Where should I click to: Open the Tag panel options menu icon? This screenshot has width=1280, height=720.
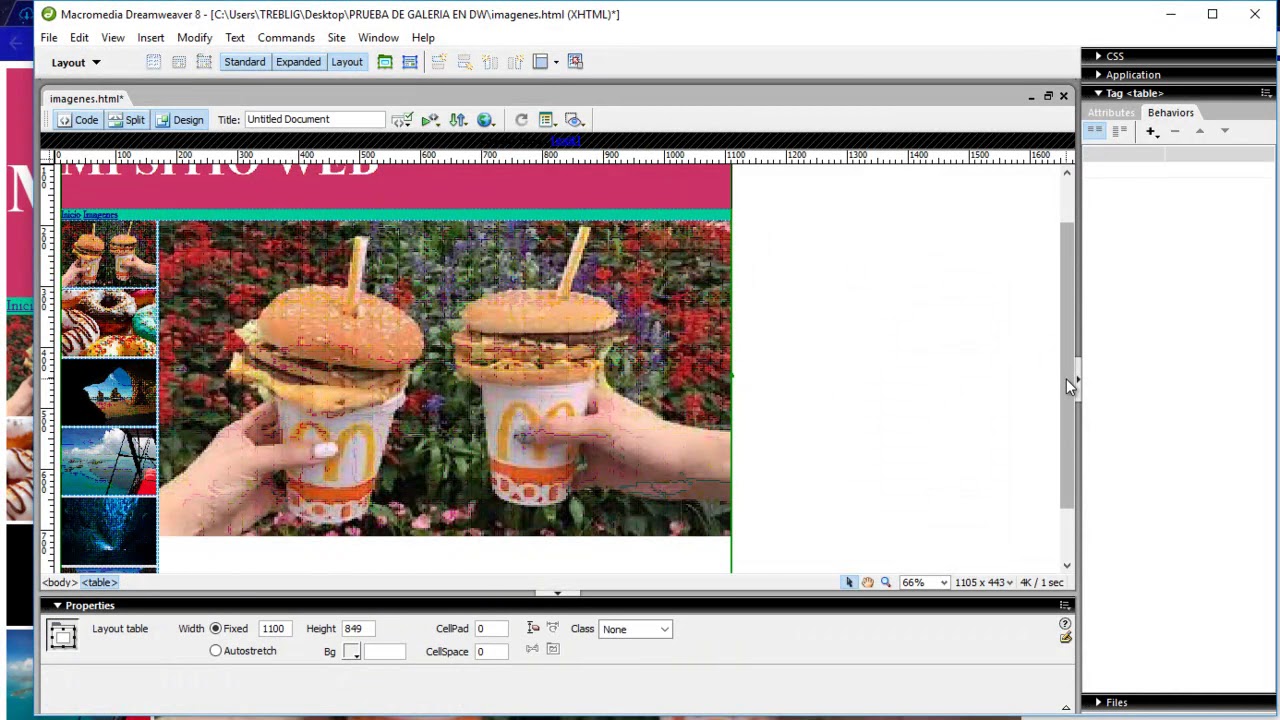click(x=1266, y=93)
